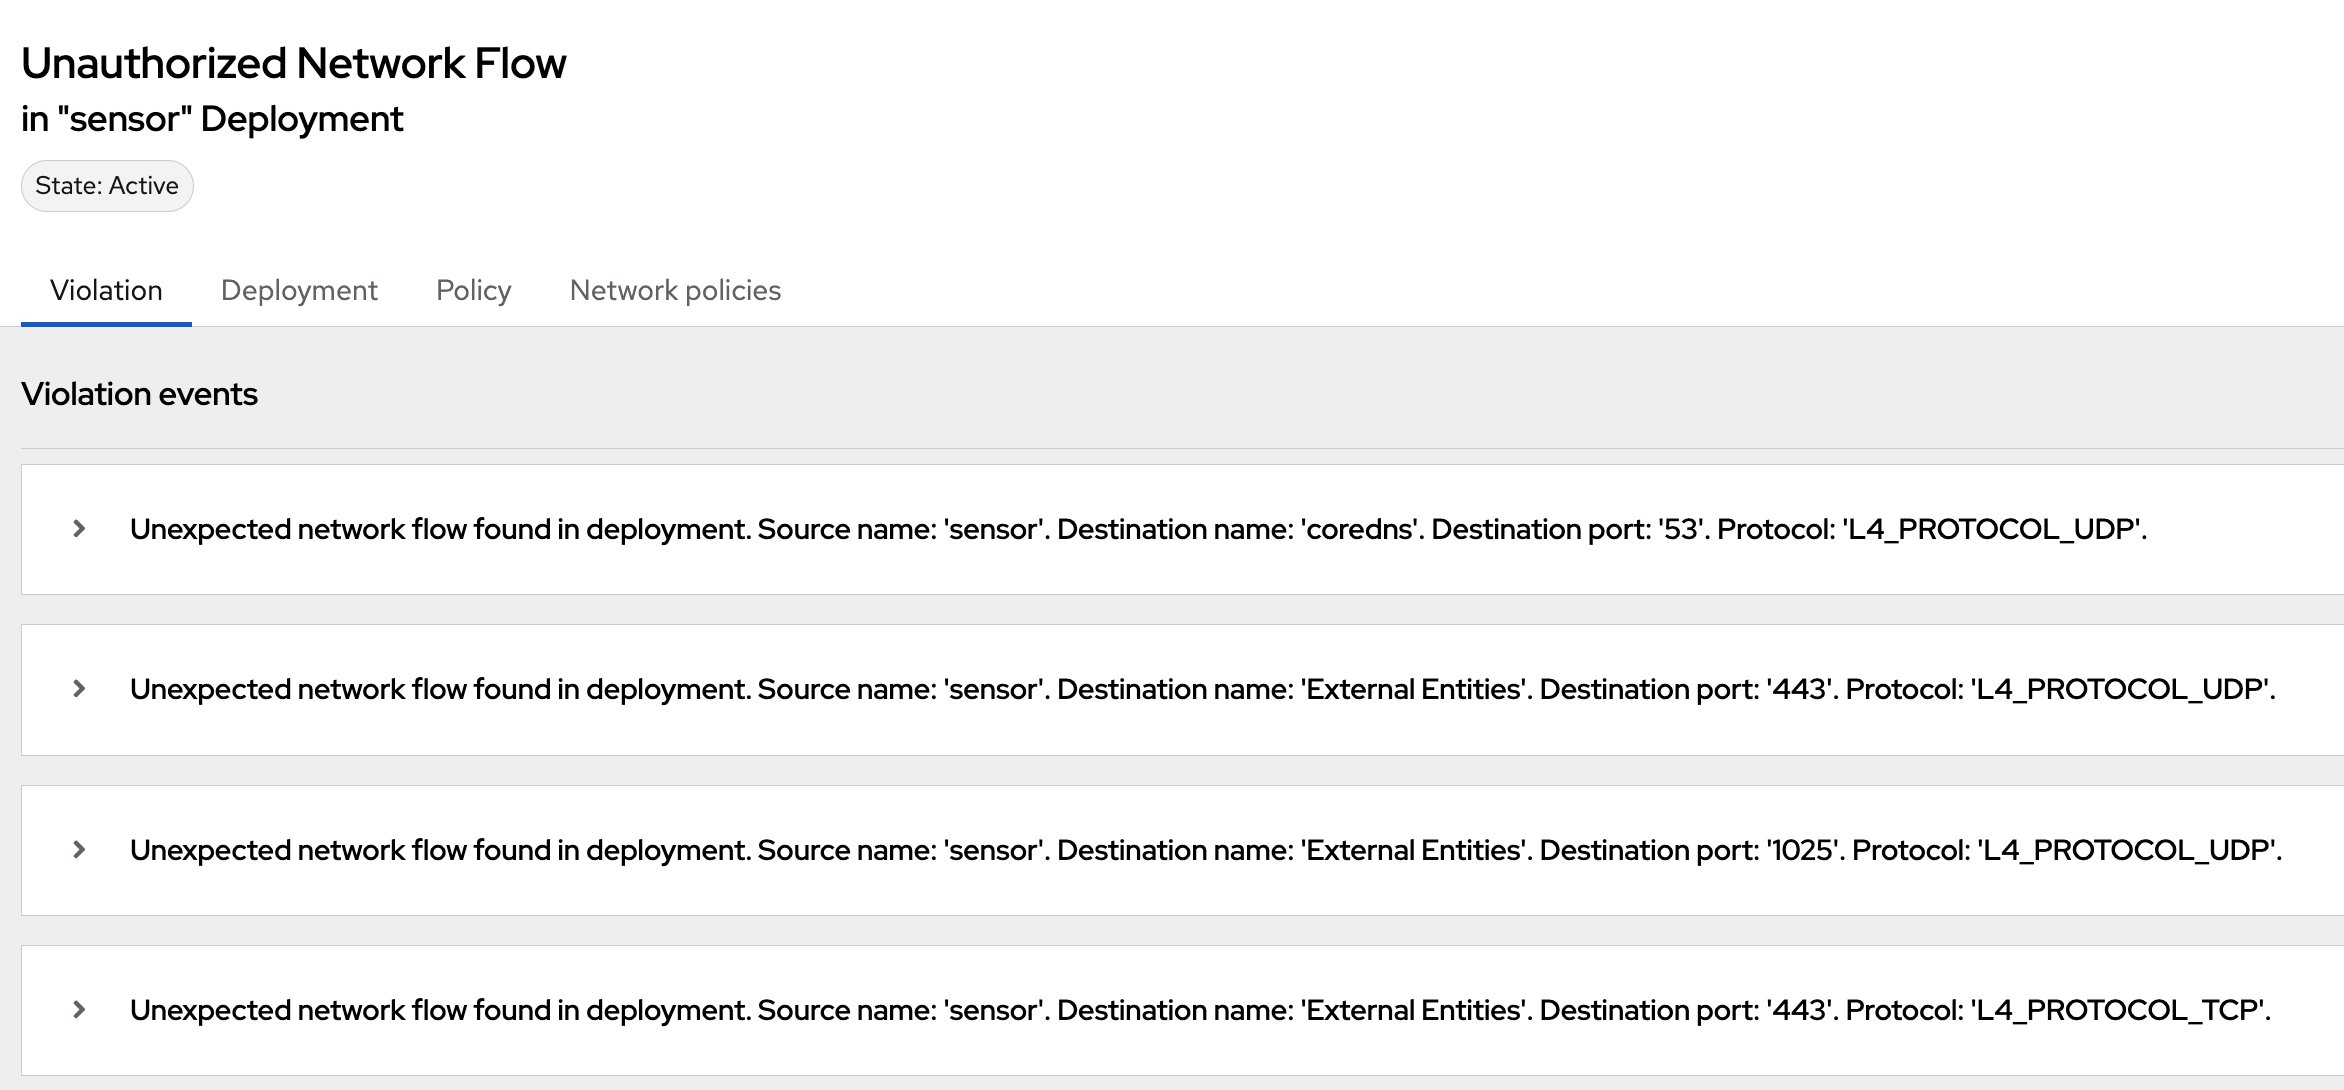
Task: Go to the Policy tab
Action: pyautogui.click(x=473, y=291)
